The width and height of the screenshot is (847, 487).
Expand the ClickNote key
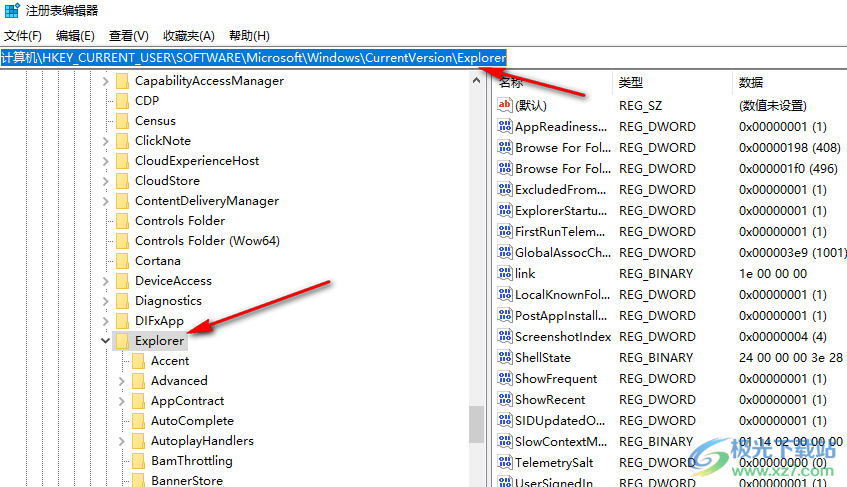[106, 141]
